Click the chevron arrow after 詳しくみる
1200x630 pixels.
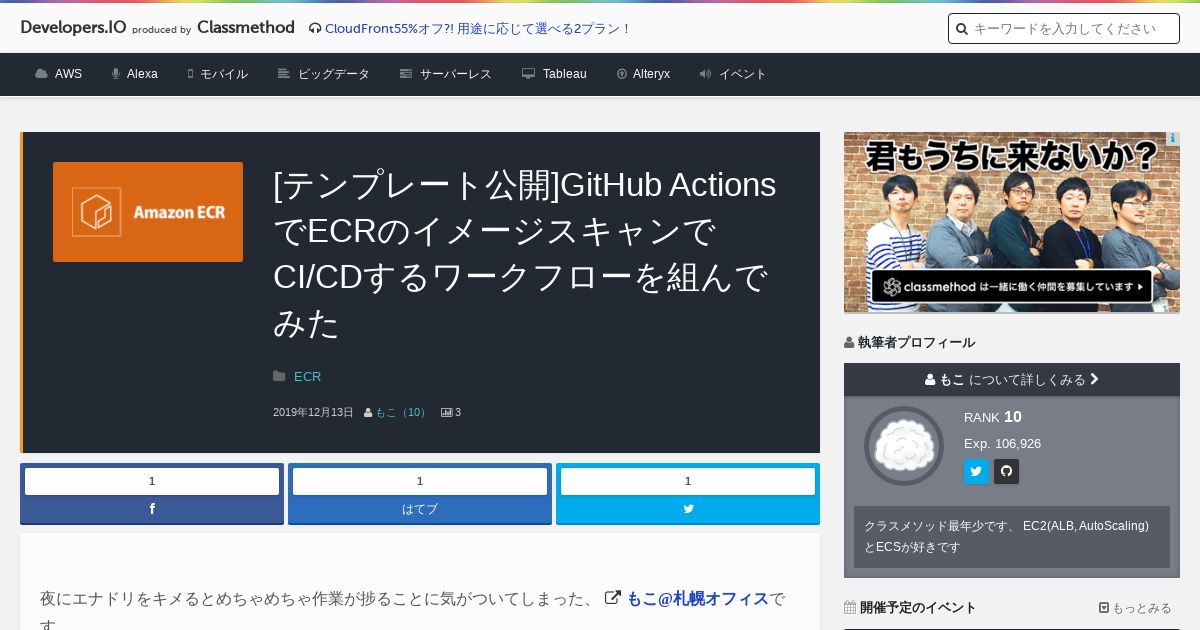click(x=1094, y=379)
